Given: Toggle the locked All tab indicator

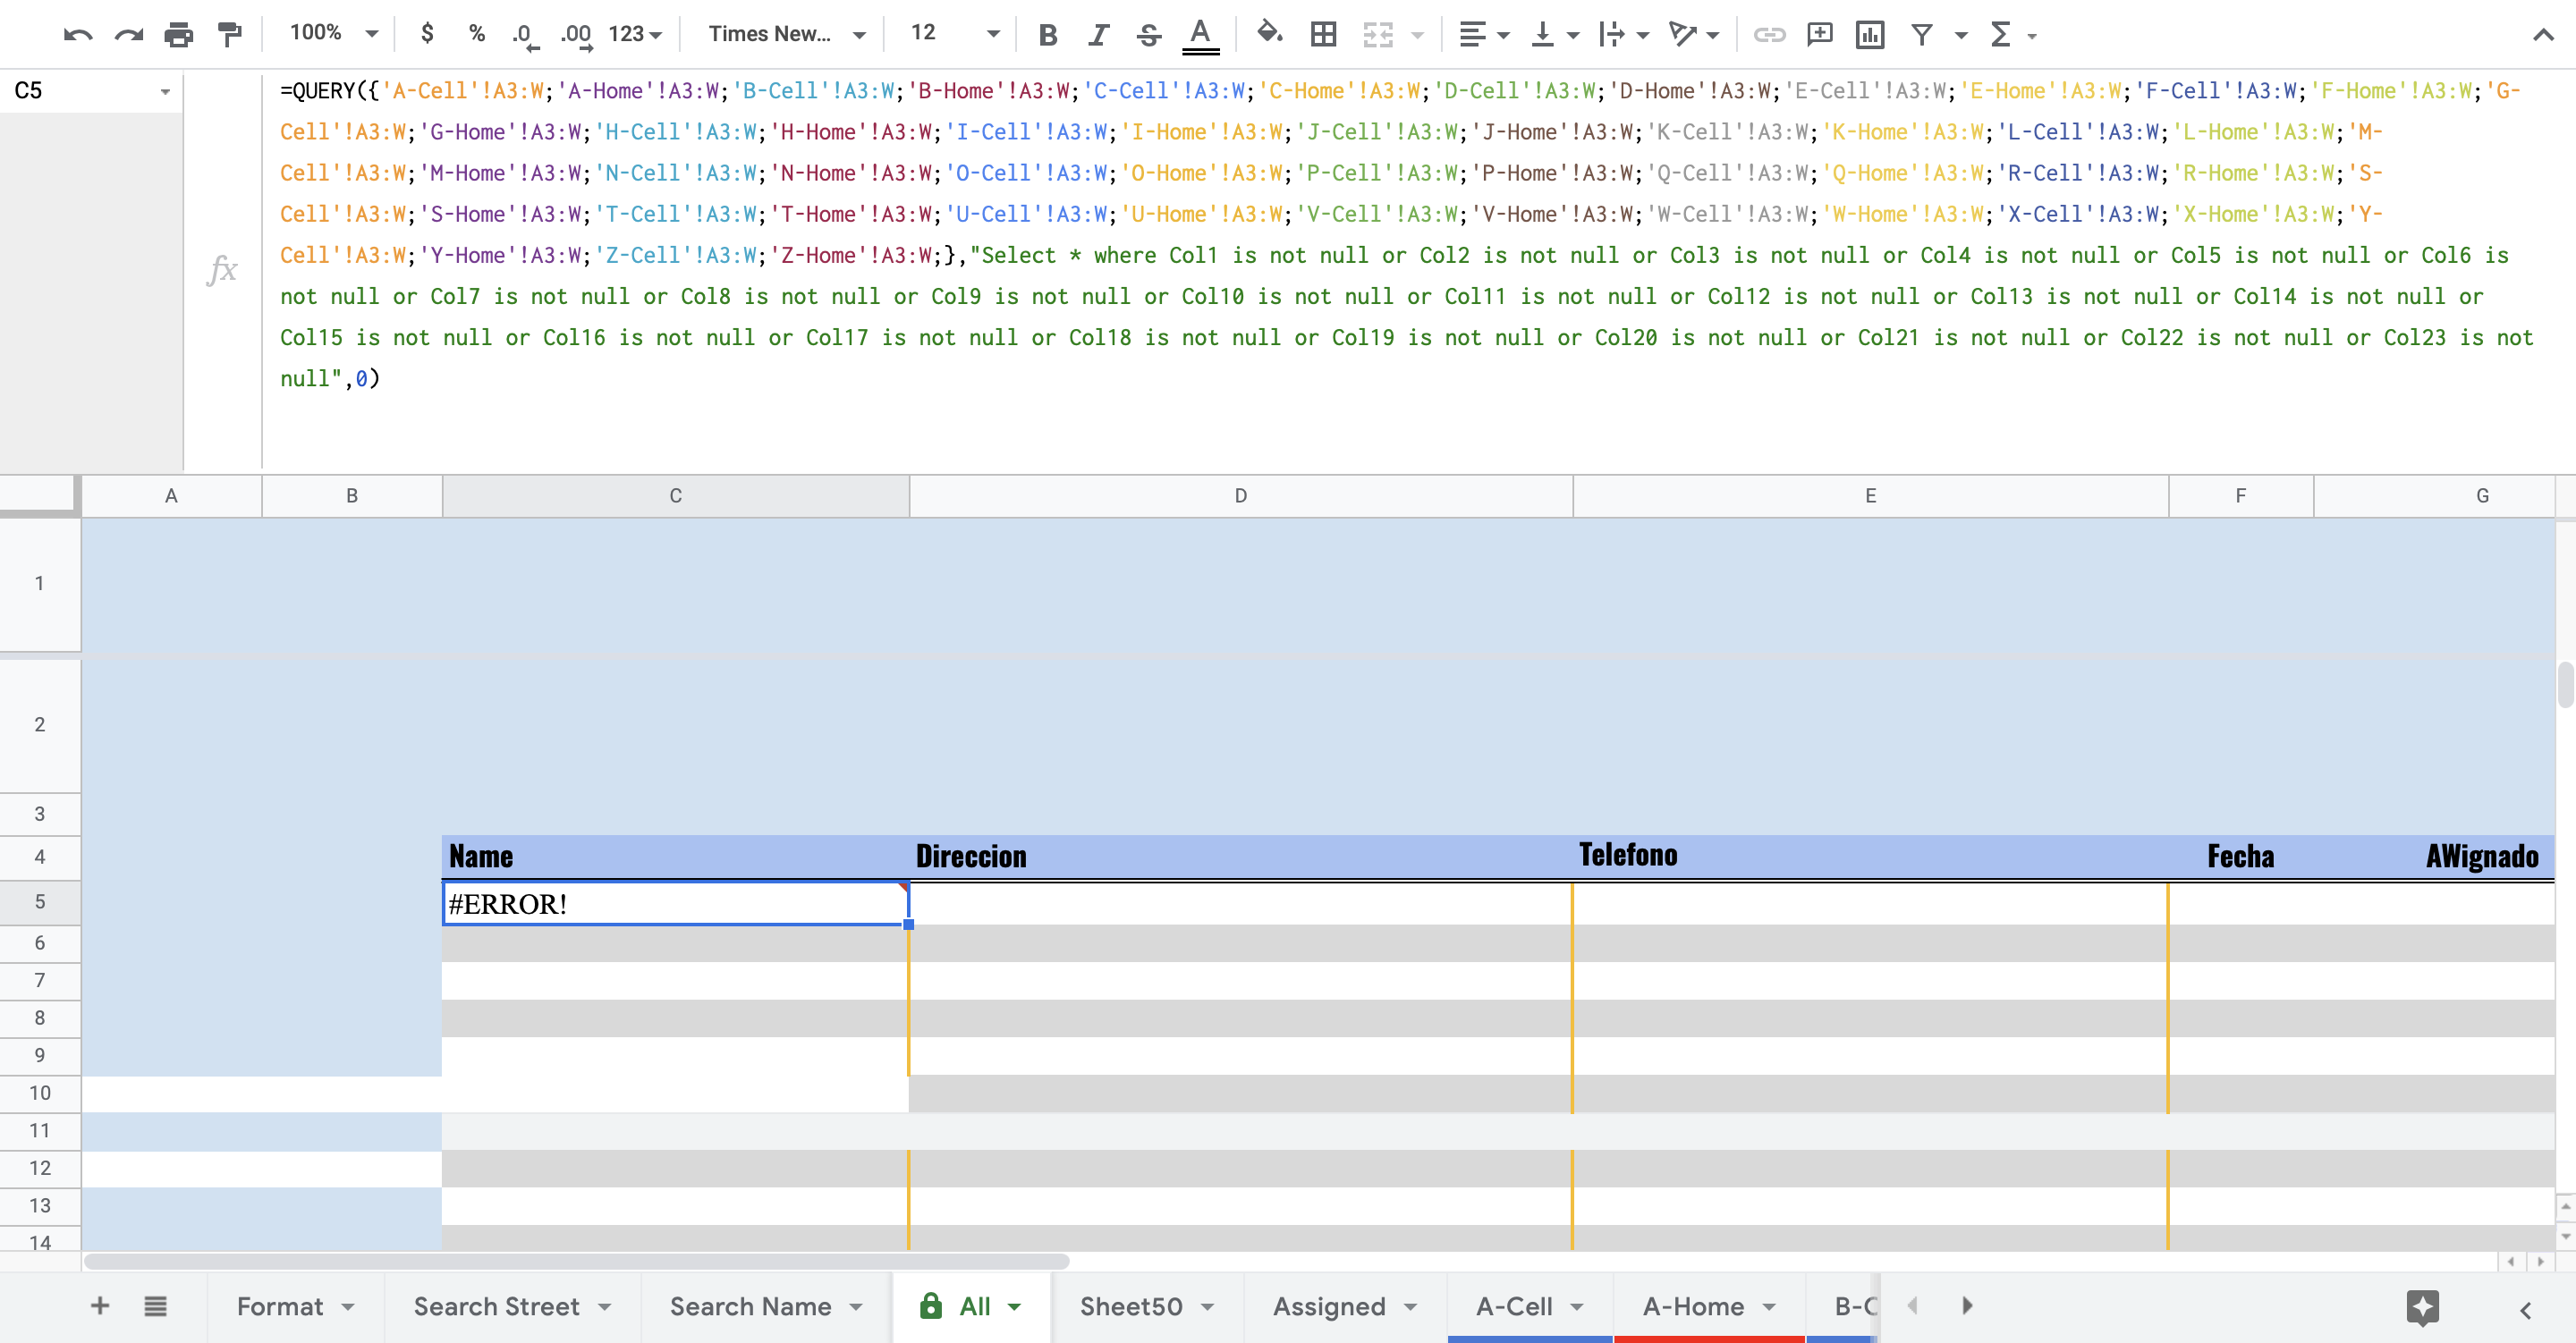Looking at the screenshot, I should coord(930,1305).
